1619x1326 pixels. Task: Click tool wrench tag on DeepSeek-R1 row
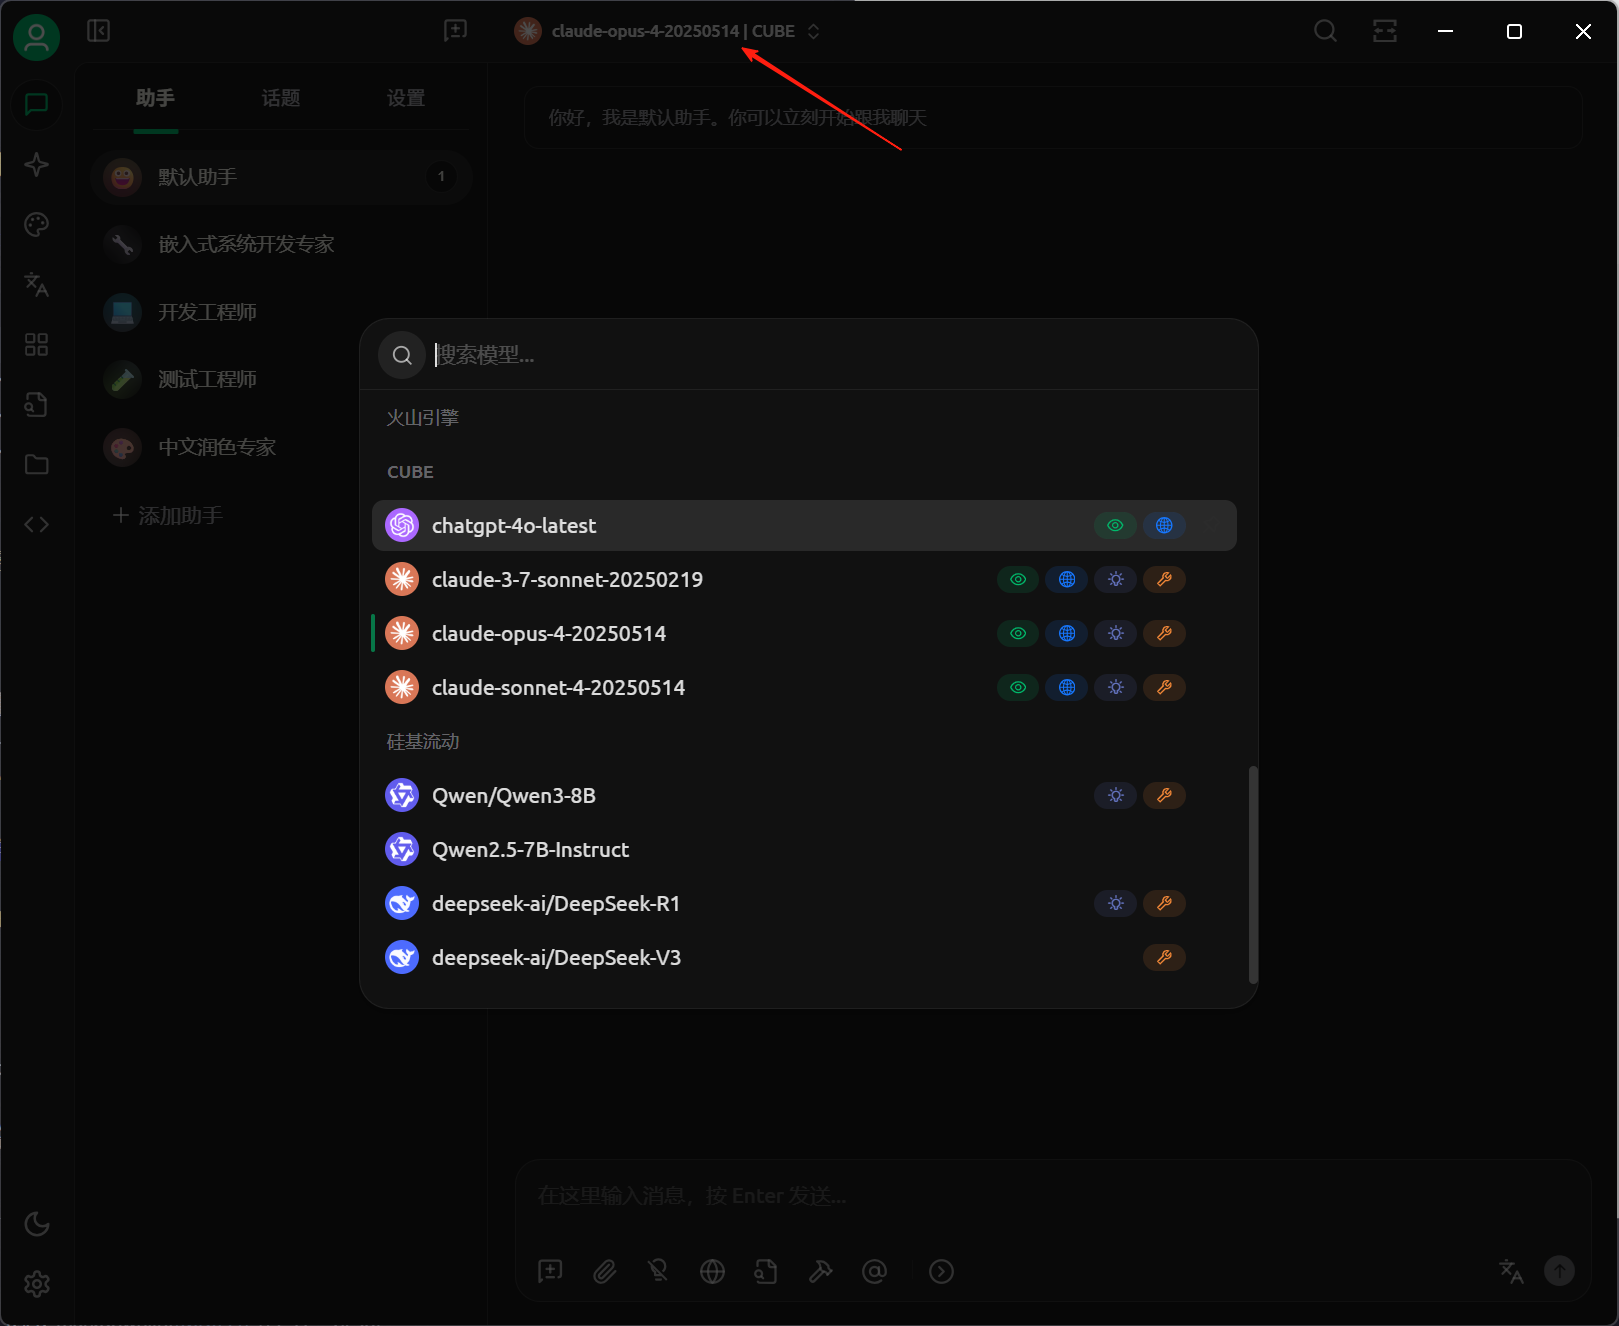pyautogui.click(x=1164, y=903)
